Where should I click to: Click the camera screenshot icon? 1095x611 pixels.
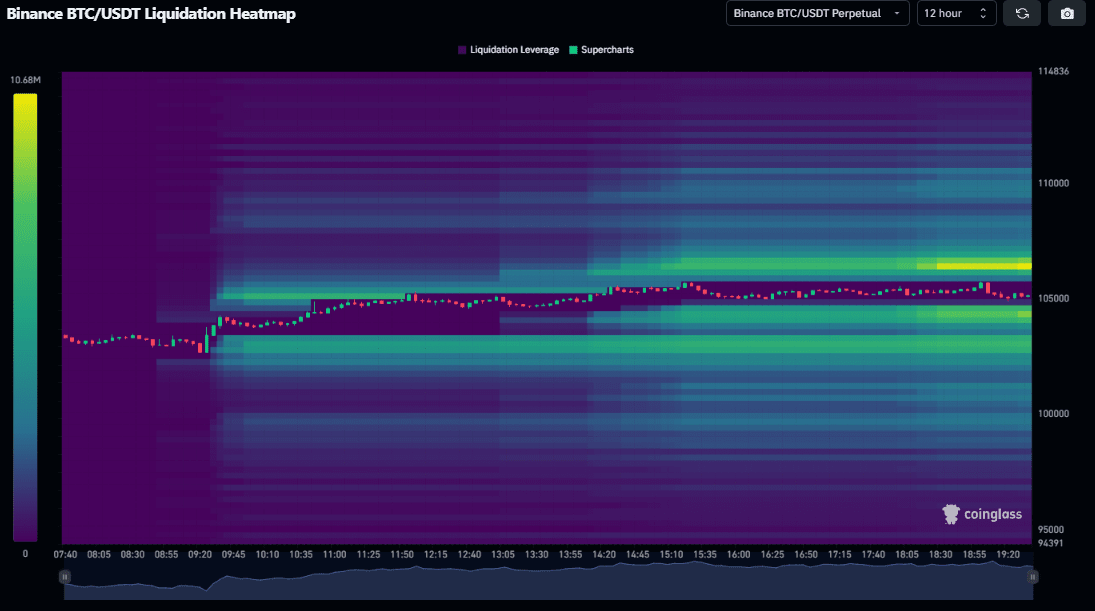click(x=1067, y=13)
